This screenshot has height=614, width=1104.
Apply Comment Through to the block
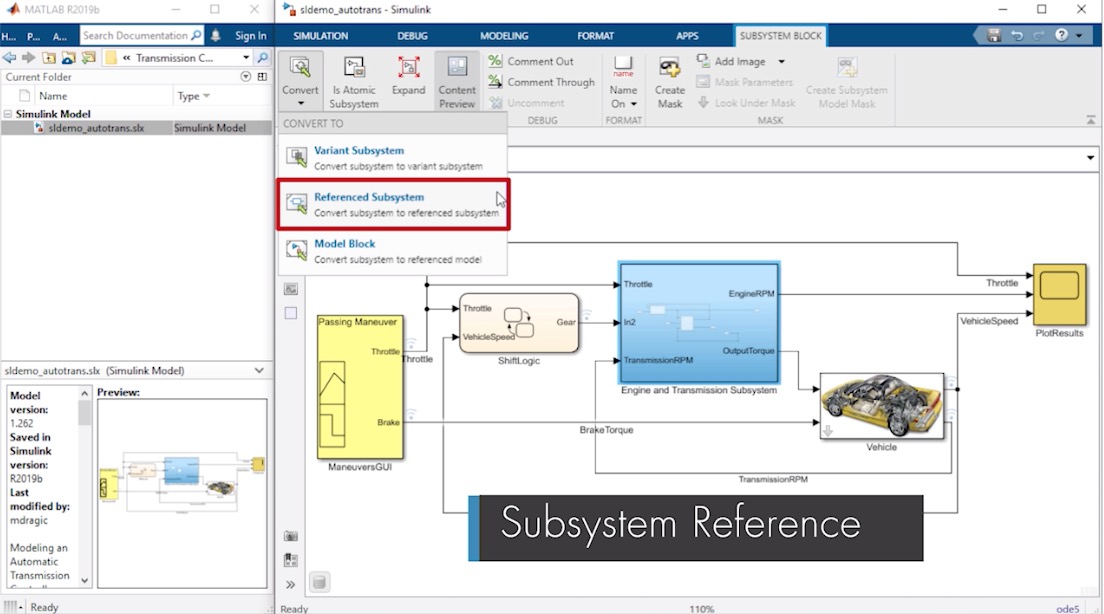point(542,82)
